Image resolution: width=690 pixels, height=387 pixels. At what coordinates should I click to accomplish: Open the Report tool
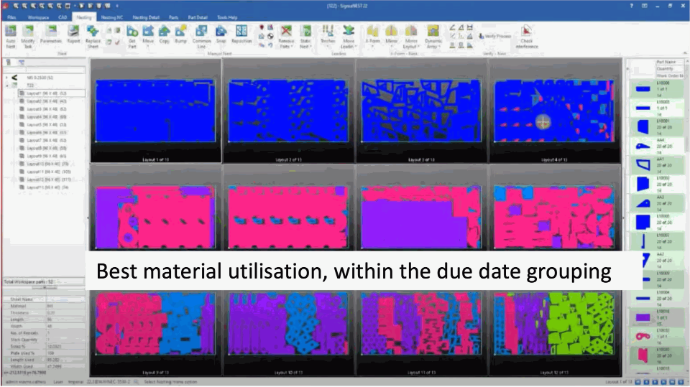coord(73,35)
